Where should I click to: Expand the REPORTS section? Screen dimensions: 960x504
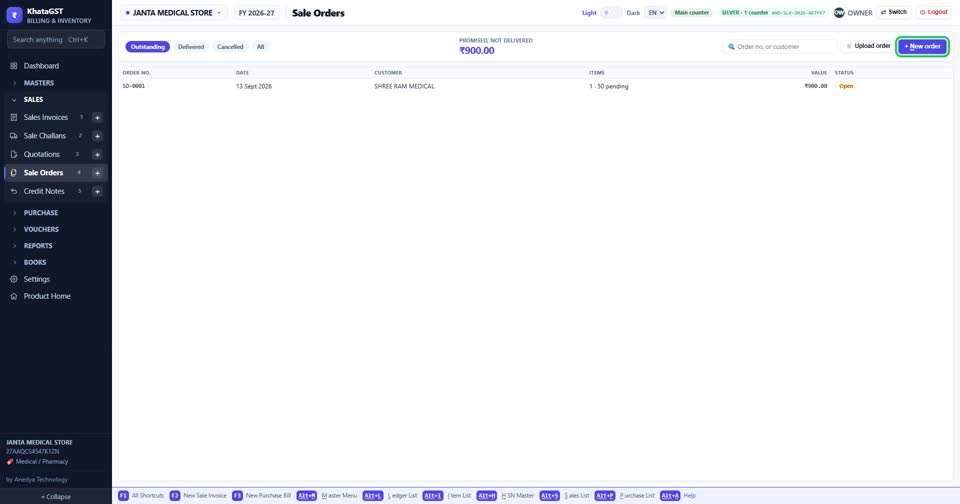[x=38, y=246]
